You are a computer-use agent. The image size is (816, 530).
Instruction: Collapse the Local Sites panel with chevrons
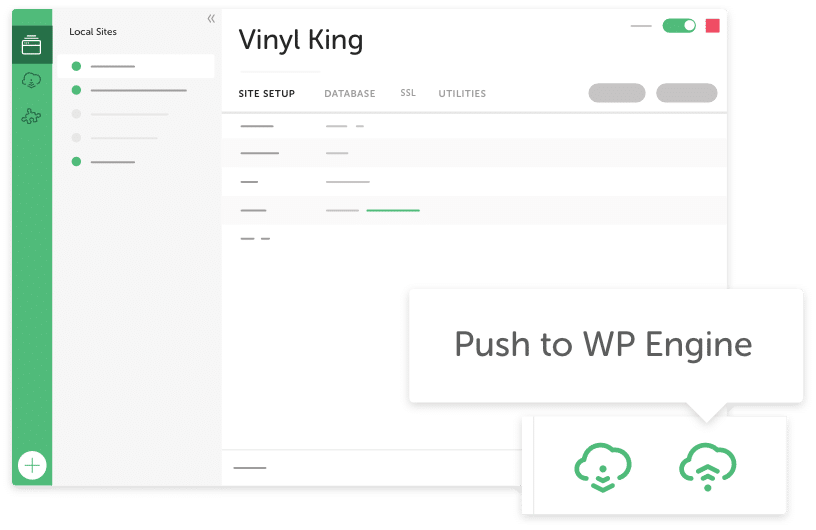click(211, 19)
